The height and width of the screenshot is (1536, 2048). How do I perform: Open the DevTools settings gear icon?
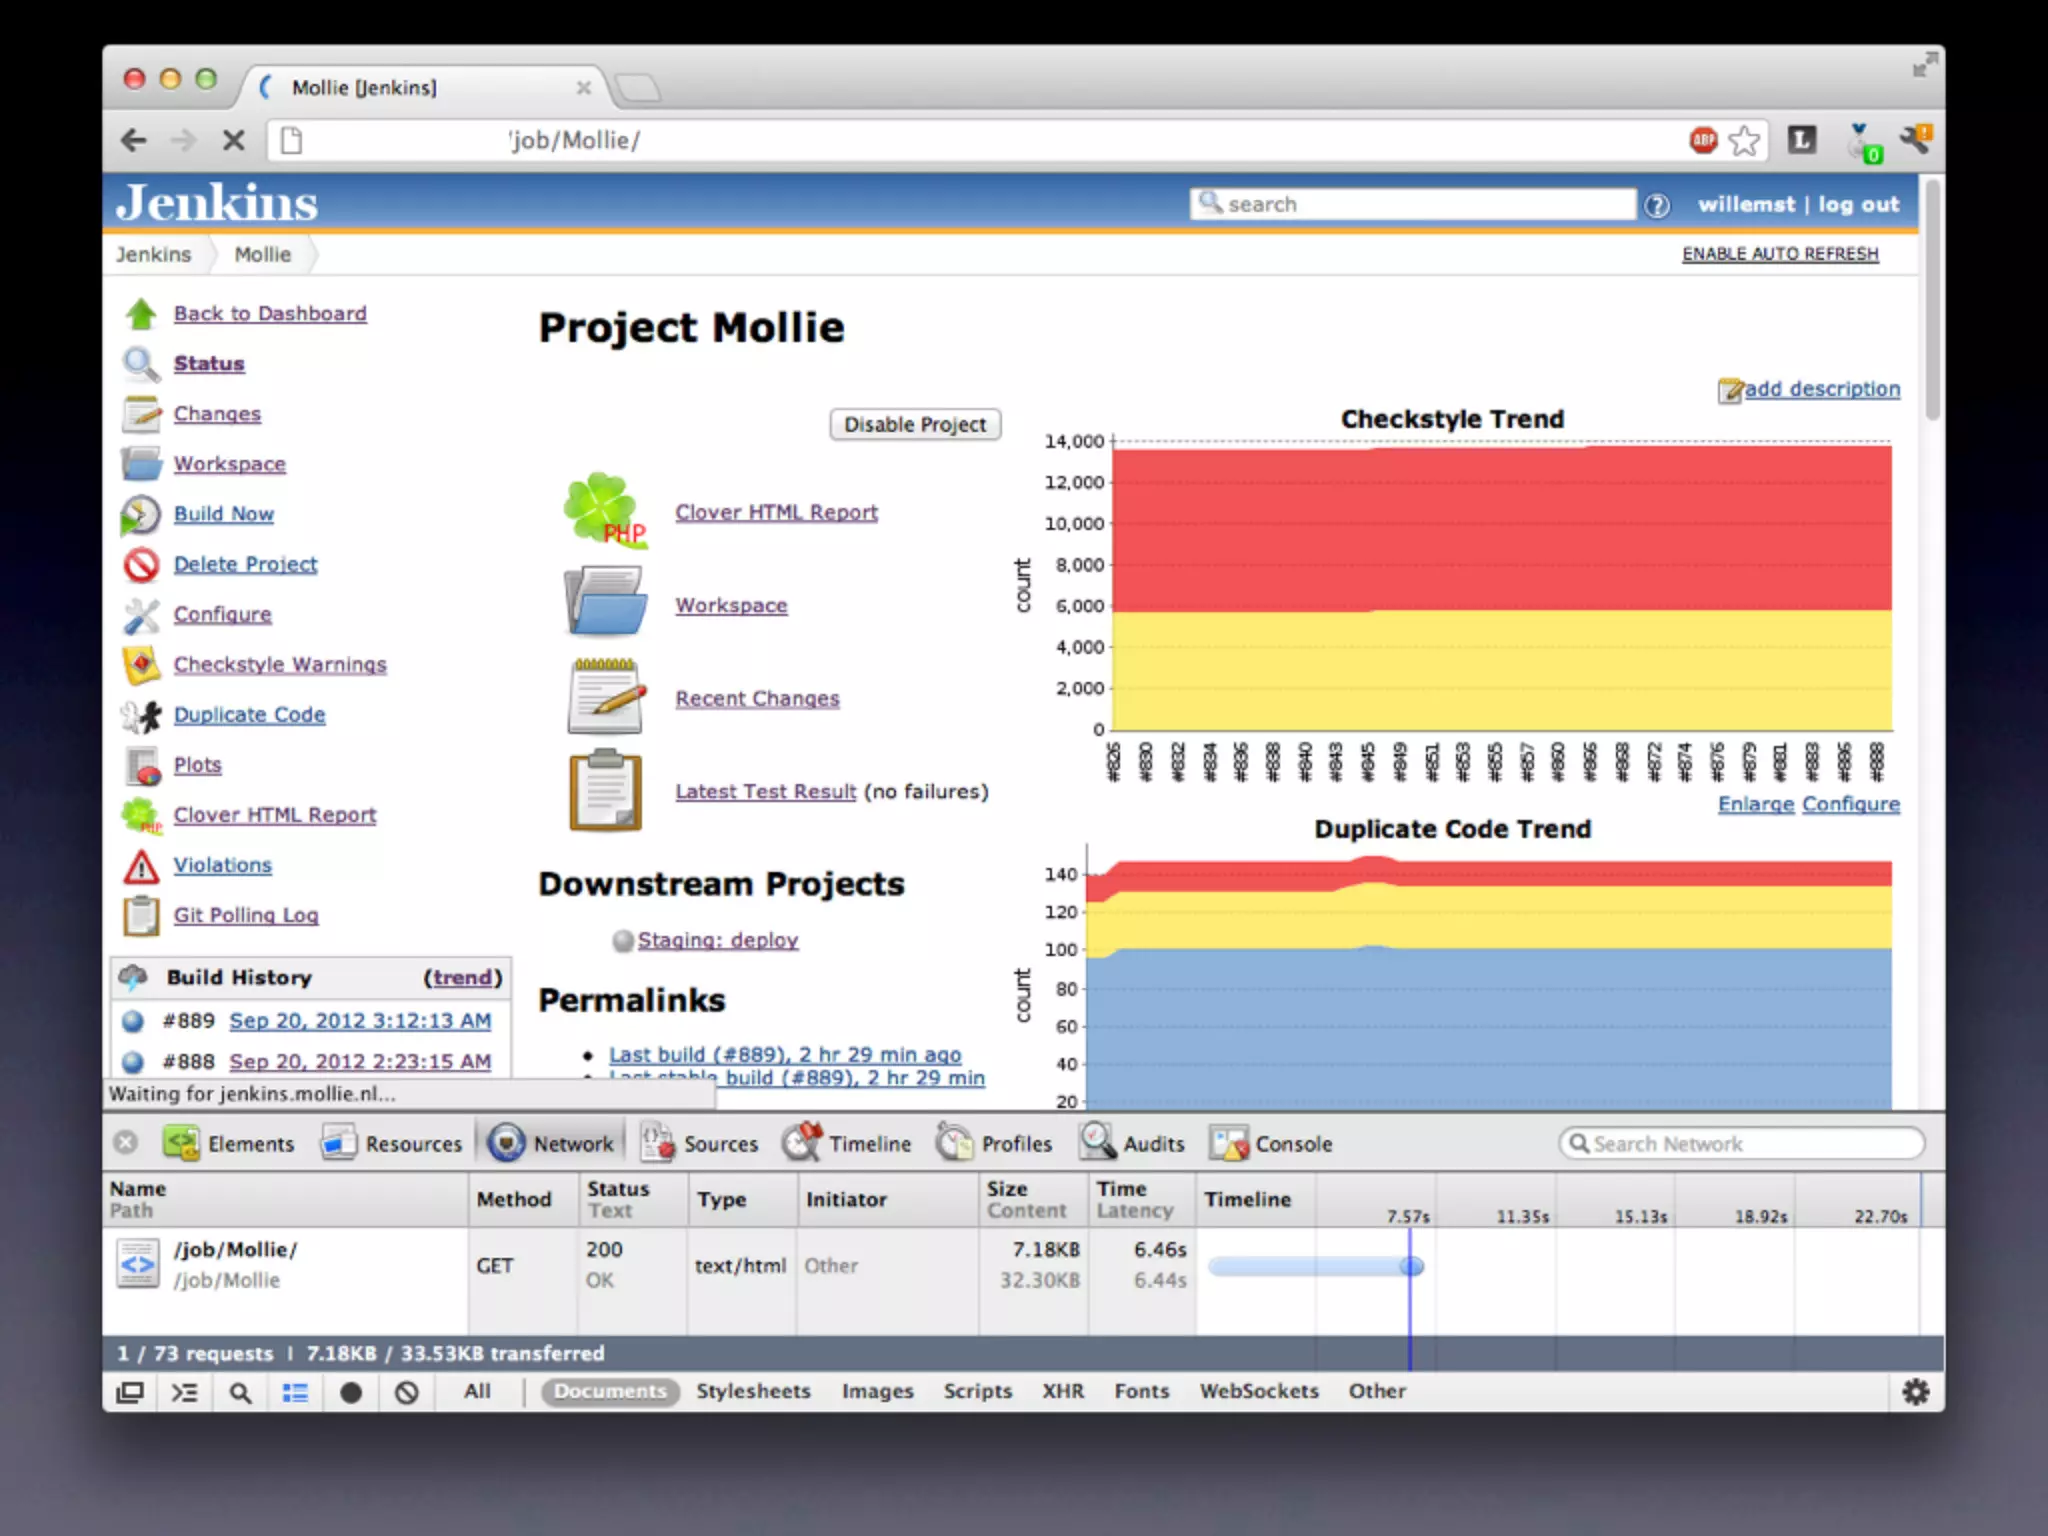tap(1915, 1391)
